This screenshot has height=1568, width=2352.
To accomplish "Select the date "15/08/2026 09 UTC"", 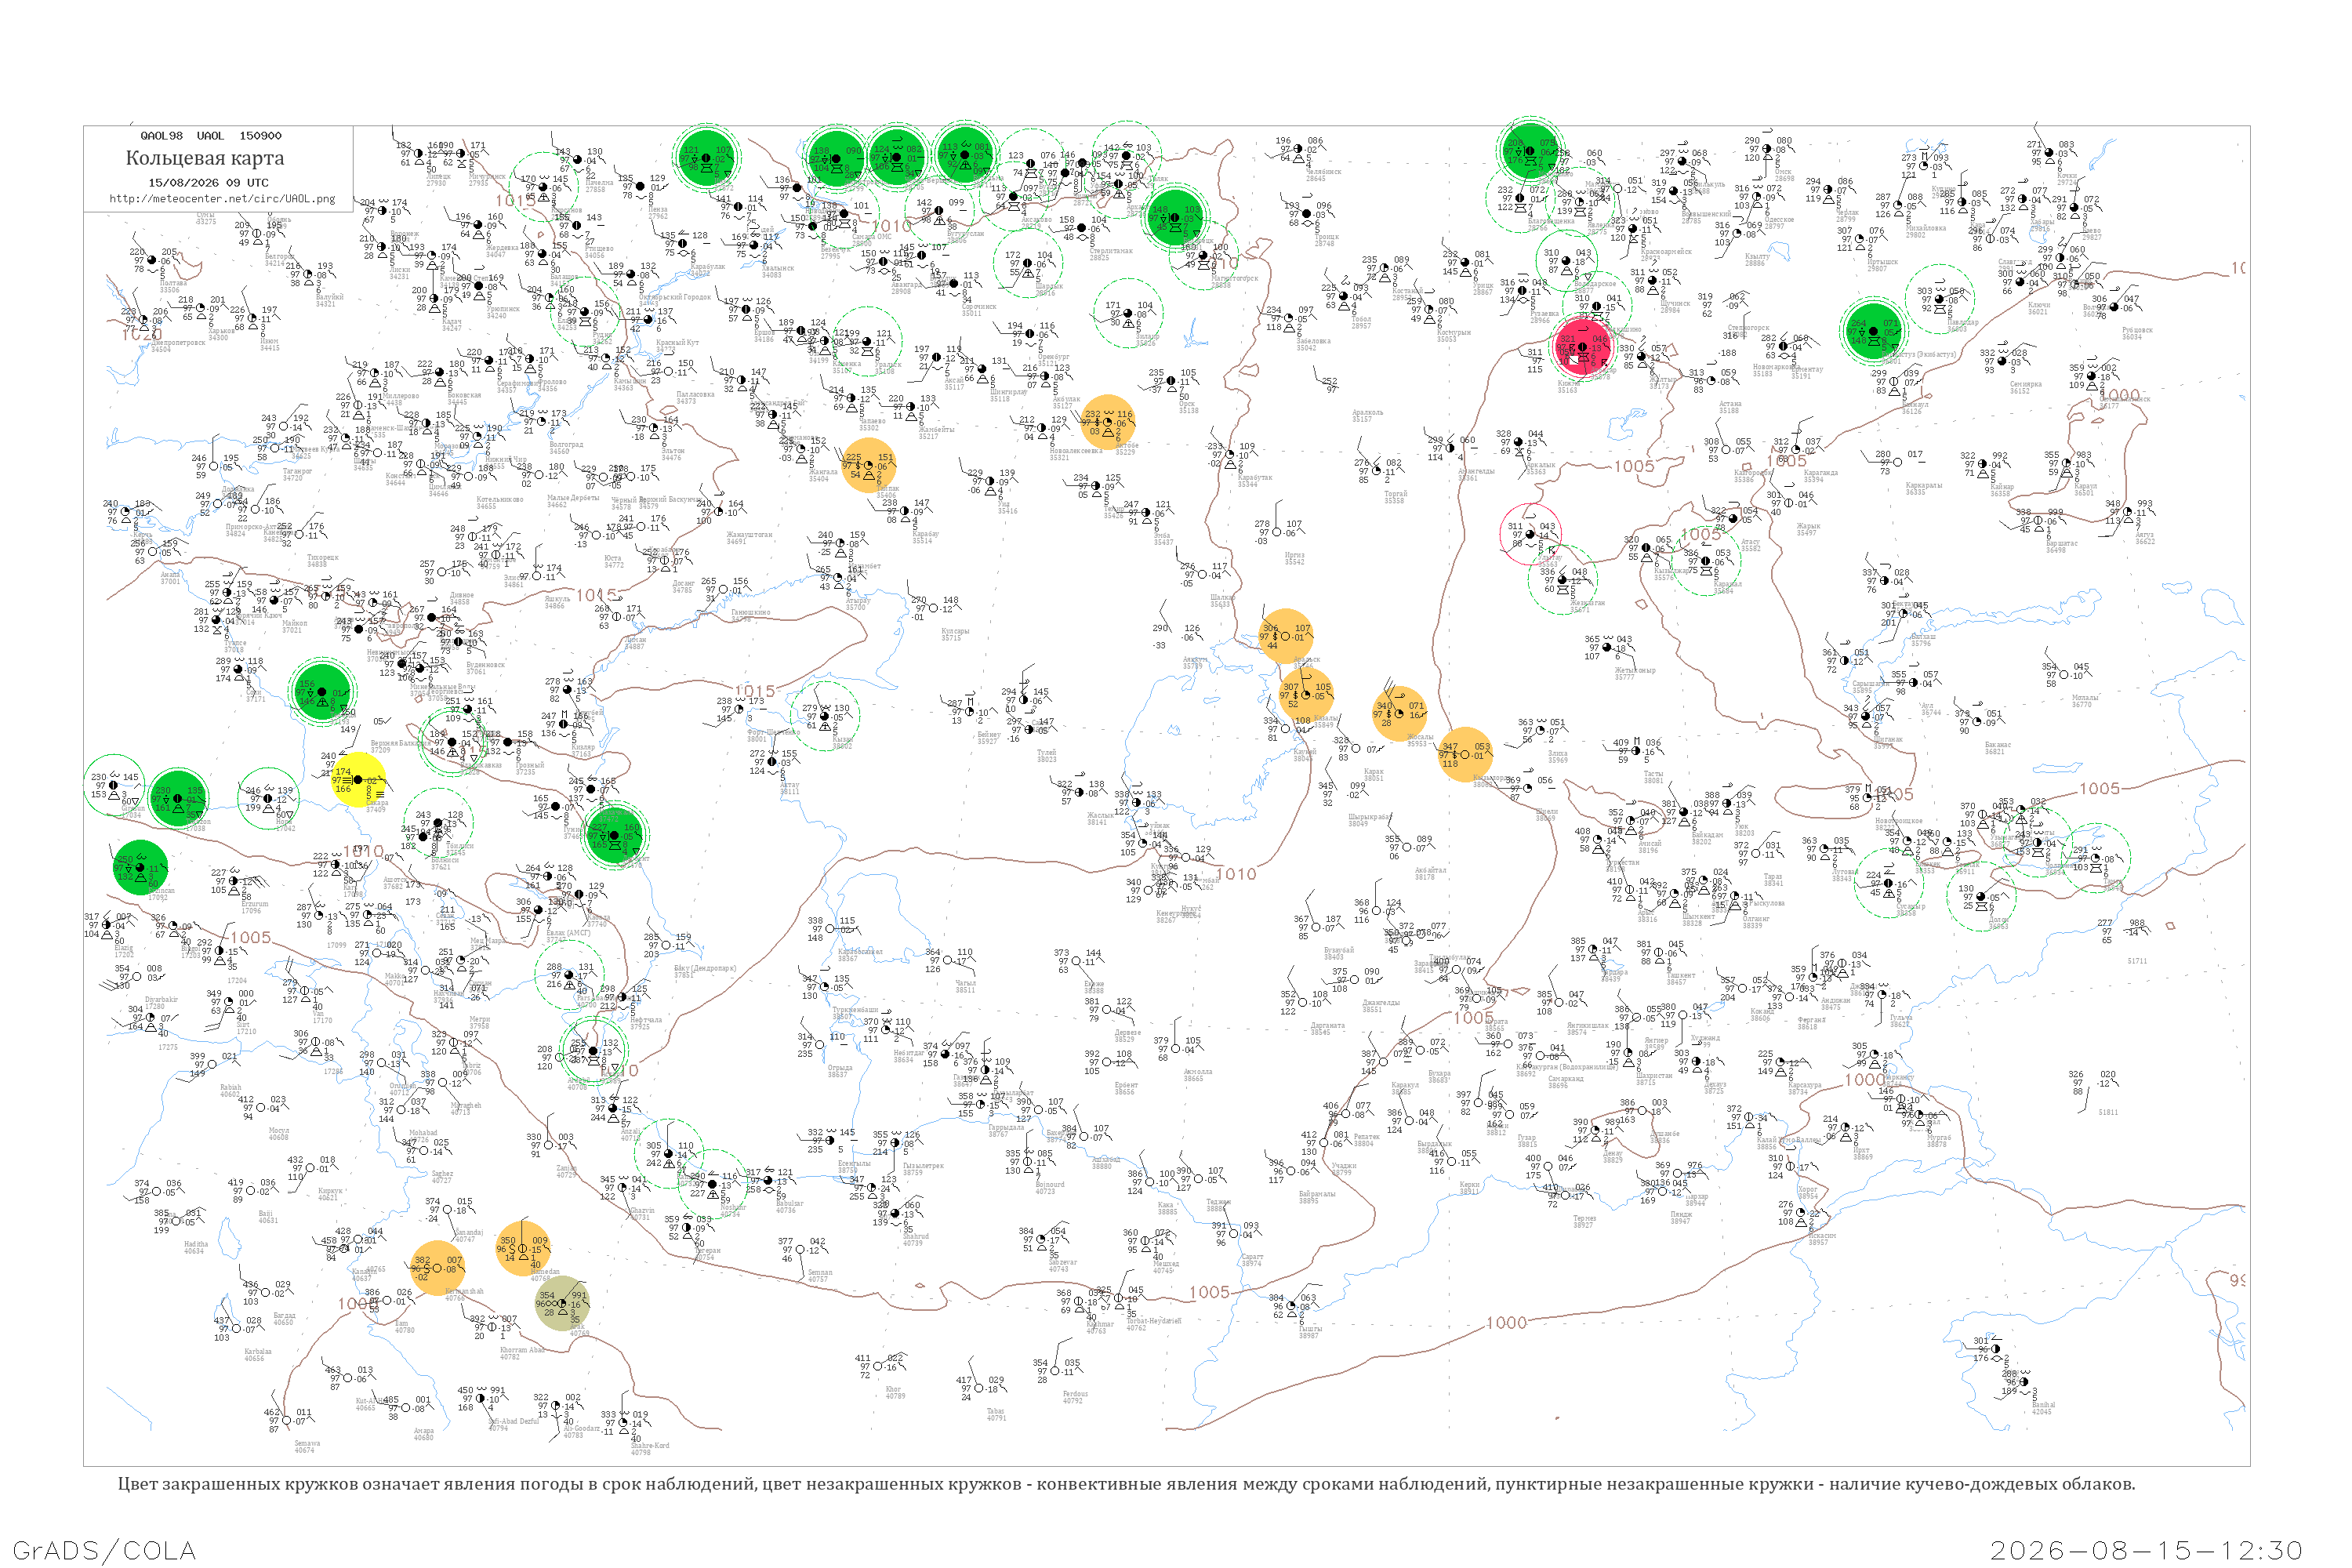I will pyautogui.click(x=208, y=182).
